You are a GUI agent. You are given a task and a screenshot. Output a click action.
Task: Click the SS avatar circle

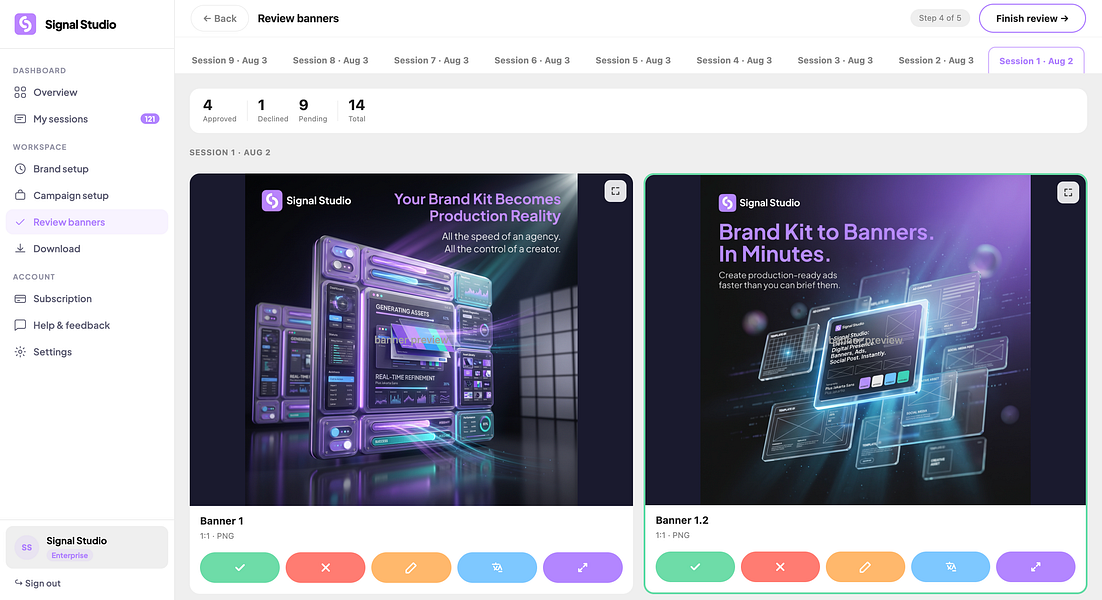27,547
